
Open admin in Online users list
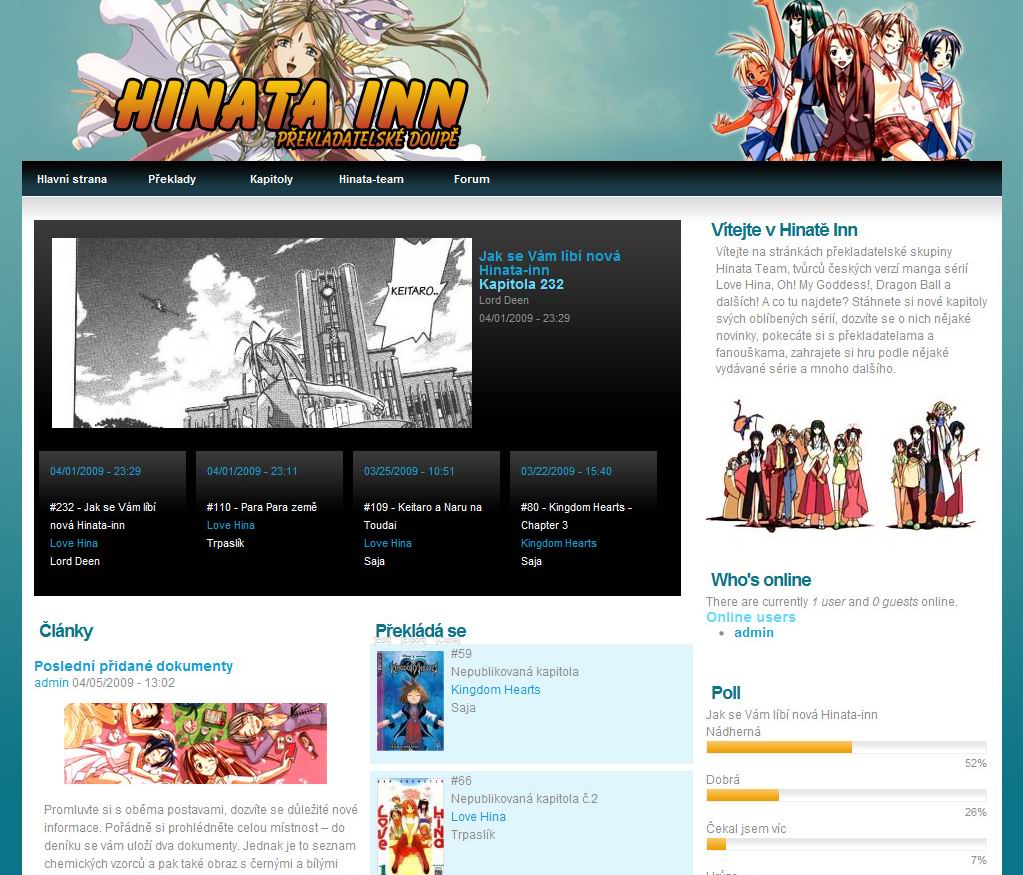click(754, 632)
